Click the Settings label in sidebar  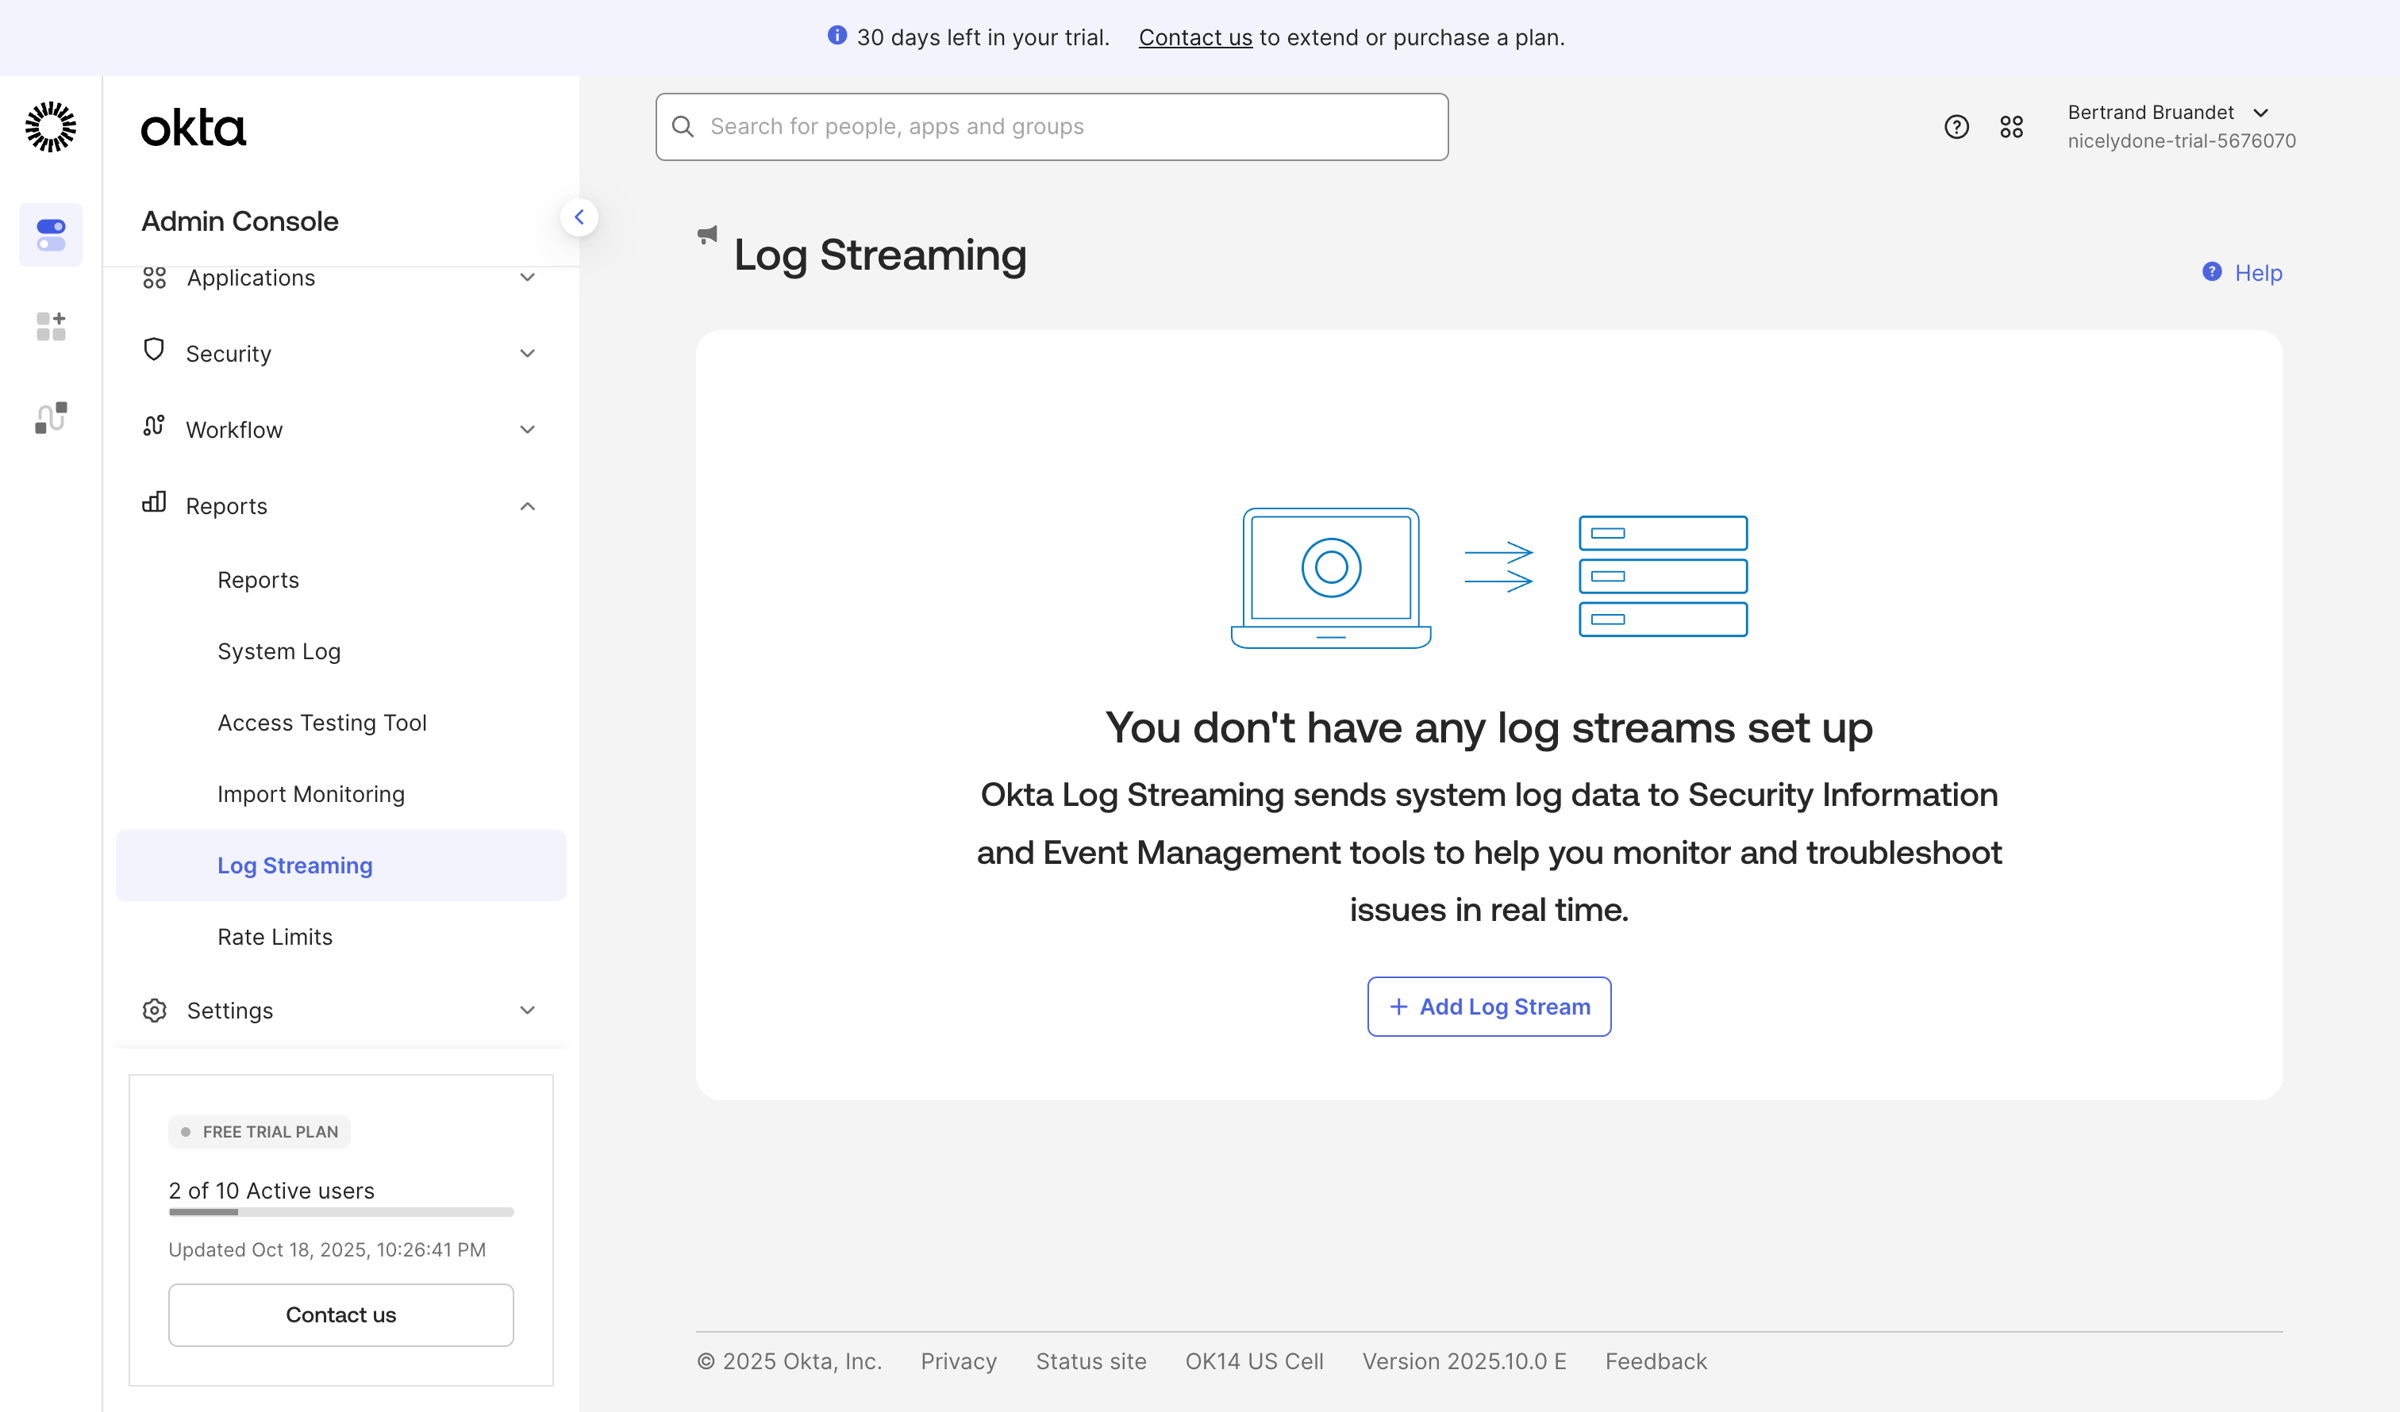[230, 1010]
